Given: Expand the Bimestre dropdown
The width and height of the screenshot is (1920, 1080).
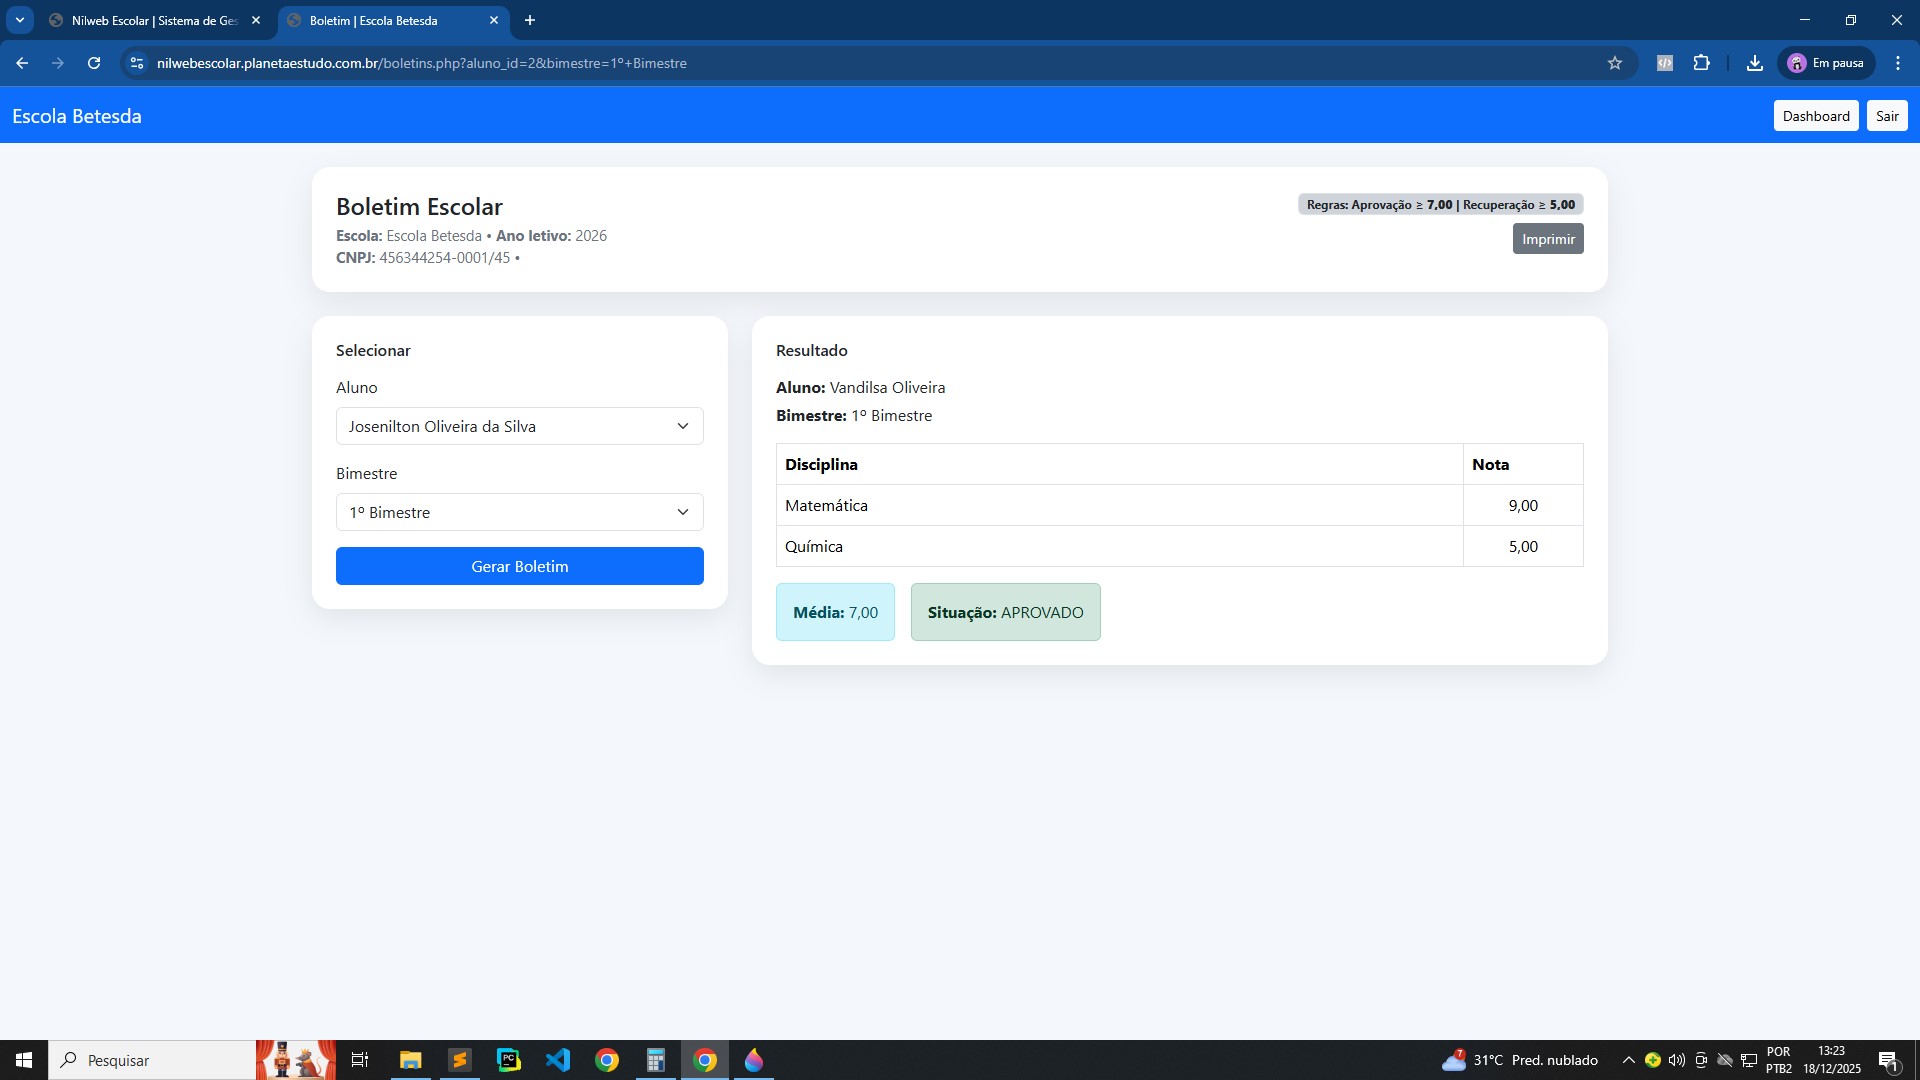Looking at the screenshot, I should tap(519, 512).
